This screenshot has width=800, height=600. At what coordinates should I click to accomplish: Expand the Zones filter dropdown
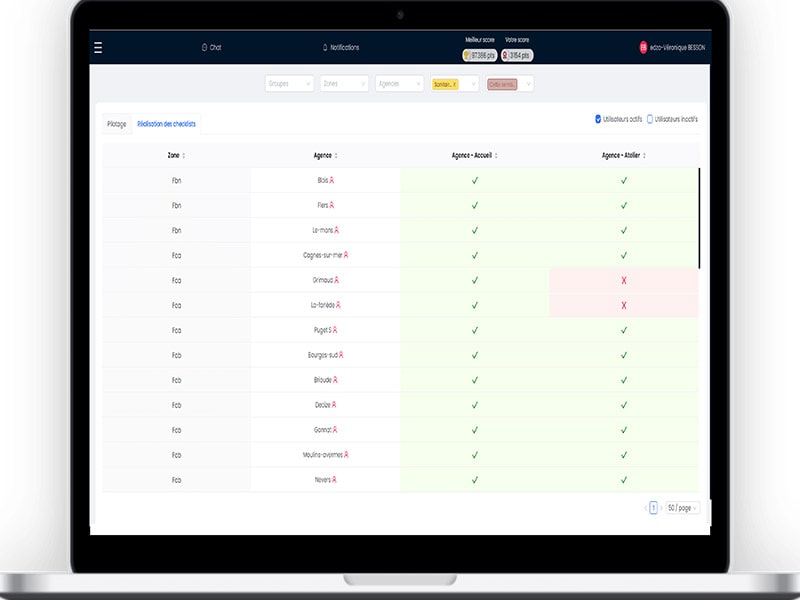(x=344, y=84)
